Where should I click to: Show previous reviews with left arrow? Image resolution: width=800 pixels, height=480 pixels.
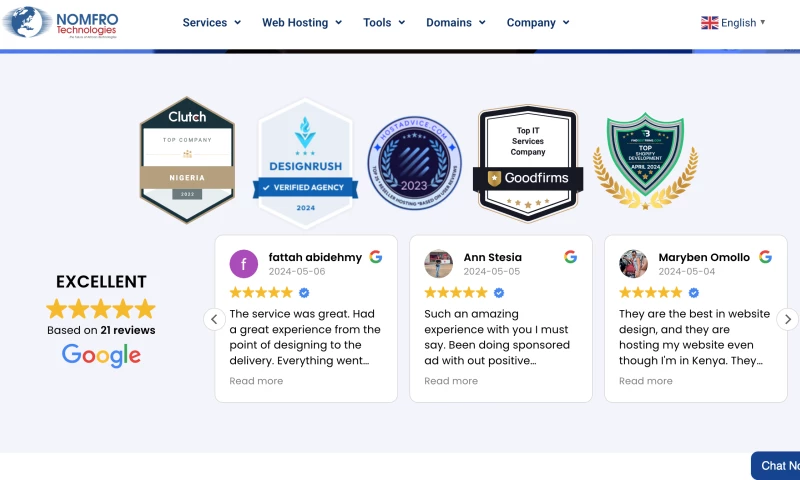tap(214, 319)
